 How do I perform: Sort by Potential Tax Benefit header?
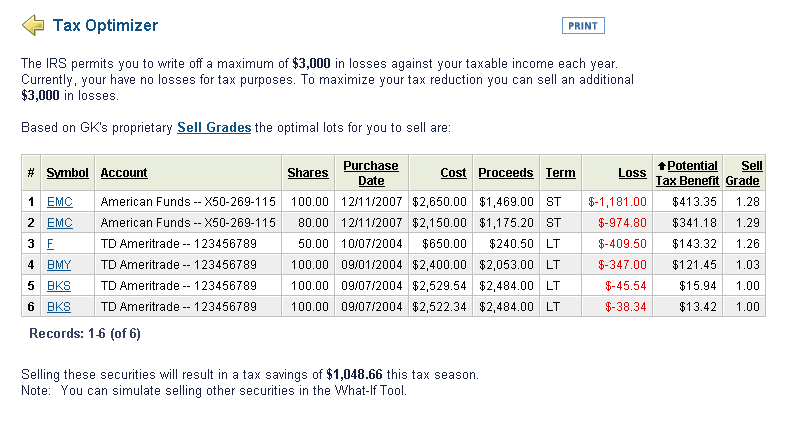click(x=688, y=173)
